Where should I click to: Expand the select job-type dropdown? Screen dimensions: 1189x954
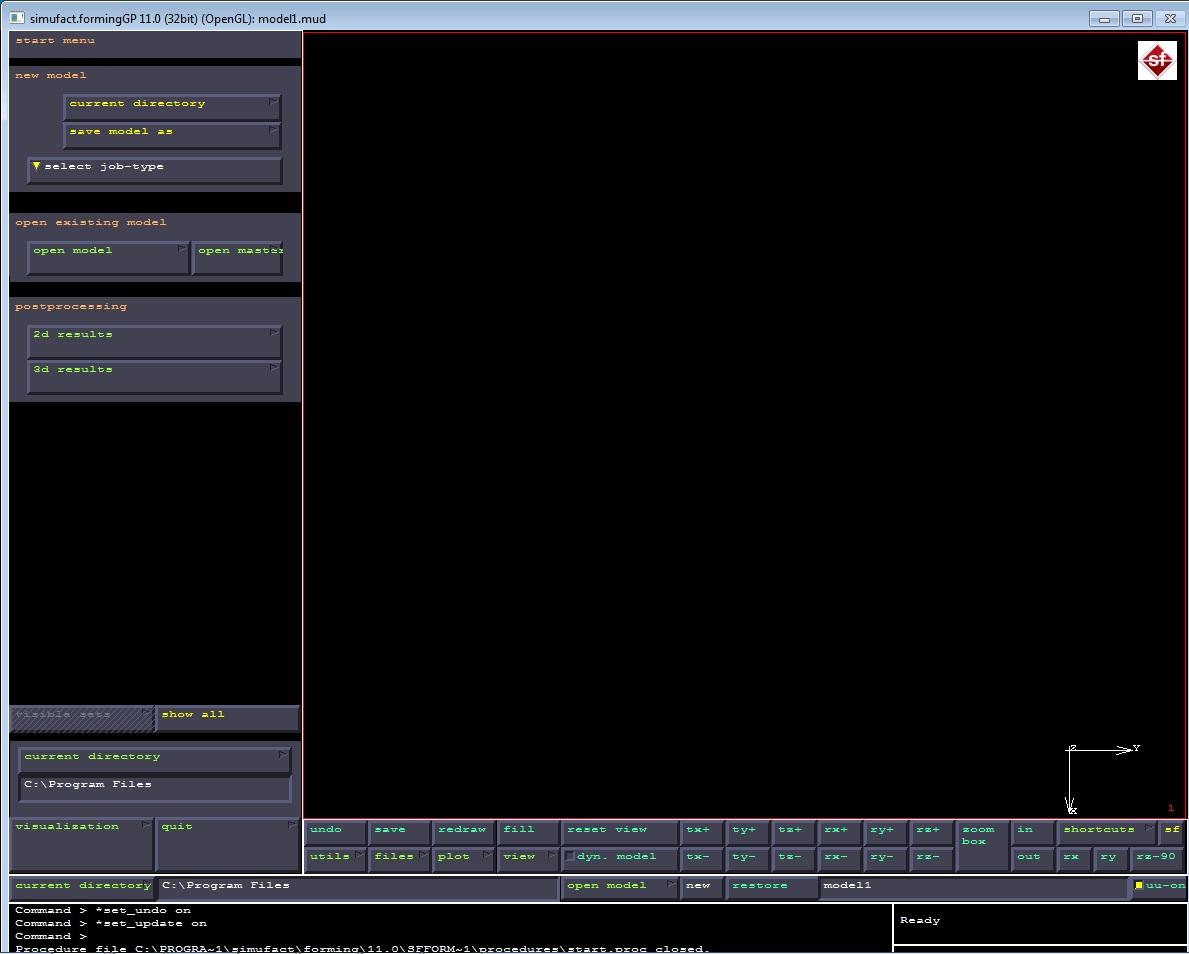[154, 168]
